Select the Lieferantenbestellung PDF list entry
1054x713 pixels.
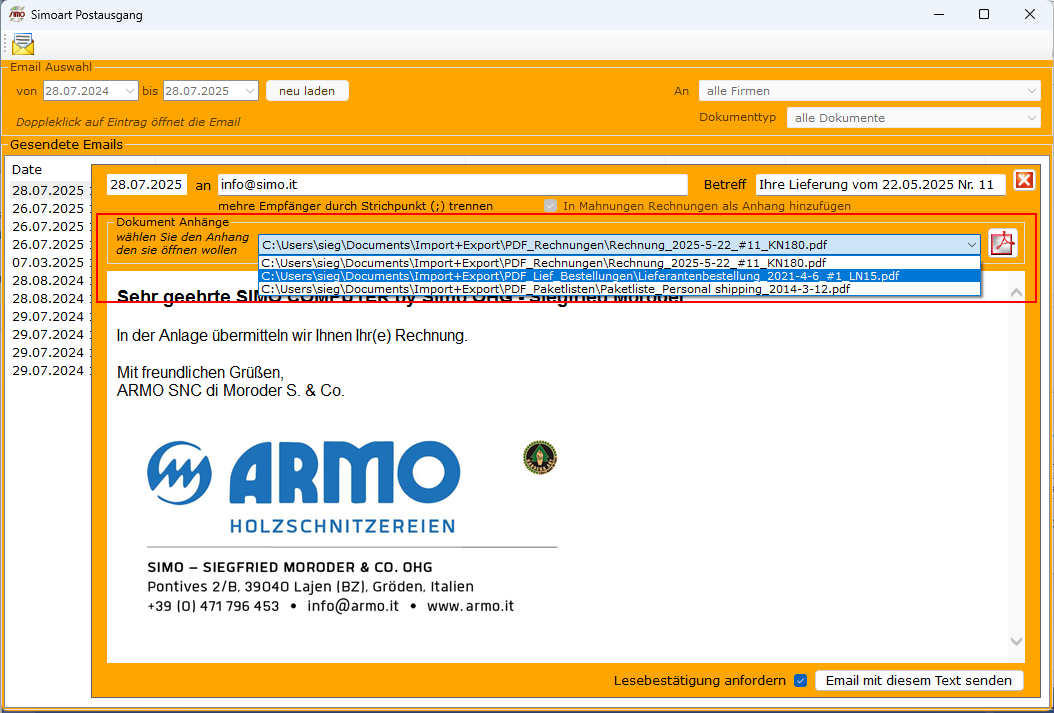[x=580, y=276]
